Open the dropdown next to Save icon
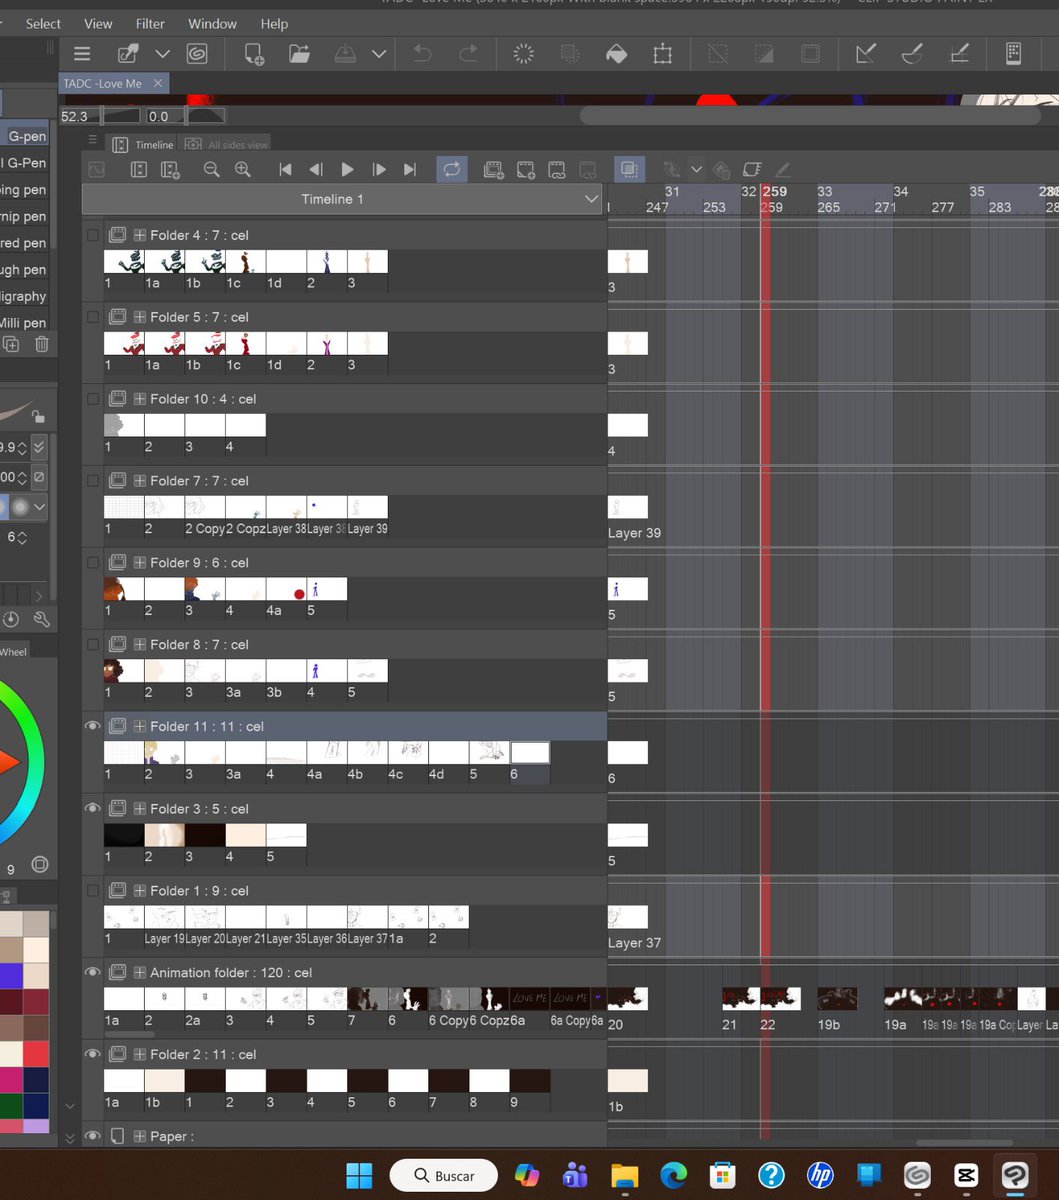This screenshot has height=1200, width=1059. [x=378, y=54]
